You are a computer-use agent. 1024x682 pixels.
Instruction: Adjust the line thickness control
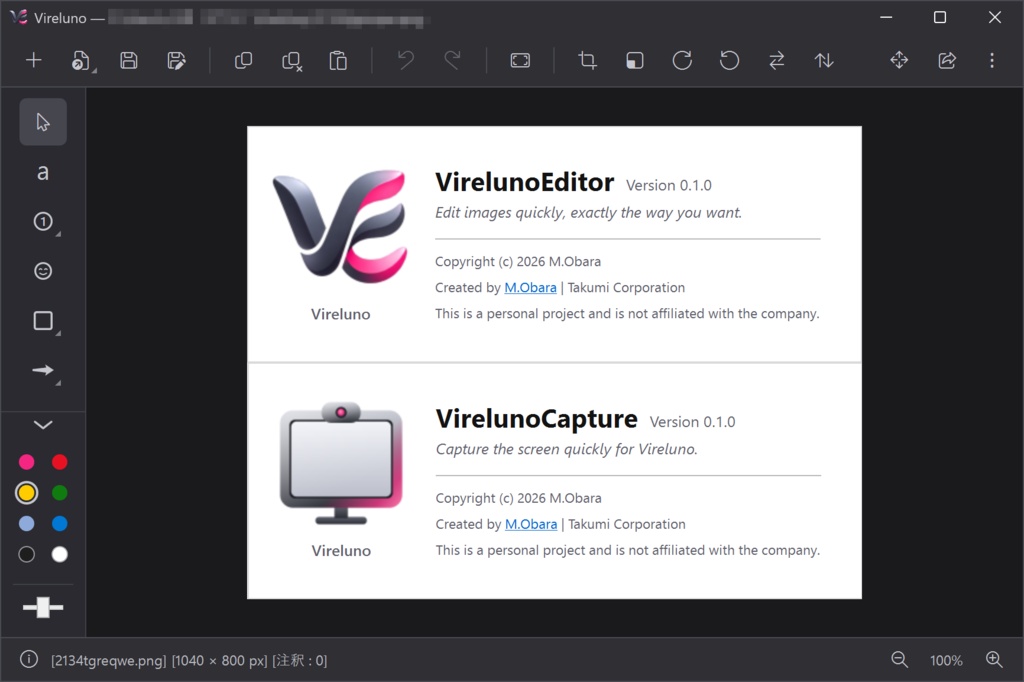(43, 608)
